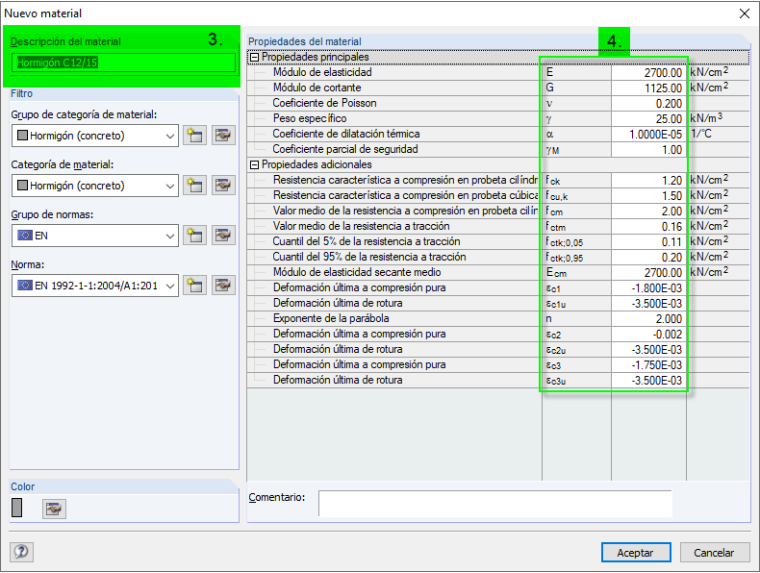This screenshot has width=760, height=573.
Task: Click library icon beside Grupo de categoría de material
Action: coord(223,135)
